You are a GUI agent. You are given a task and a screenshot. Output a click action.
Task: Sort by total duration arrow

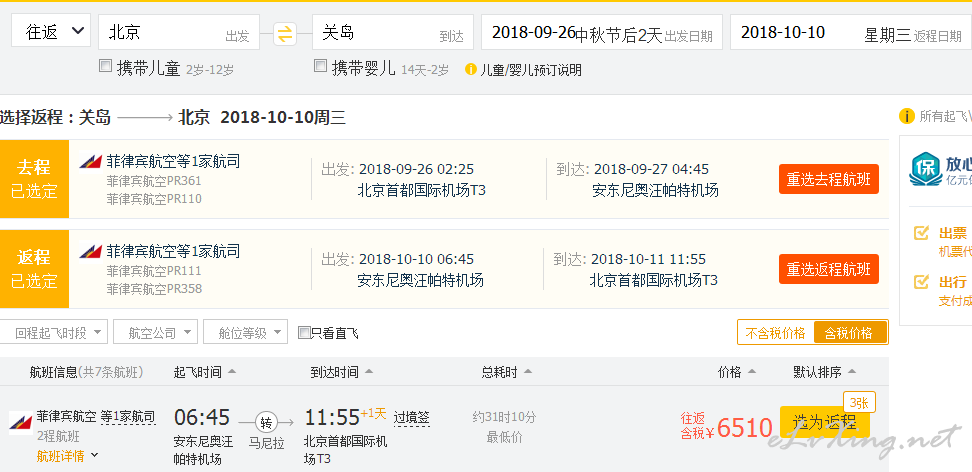528,372
